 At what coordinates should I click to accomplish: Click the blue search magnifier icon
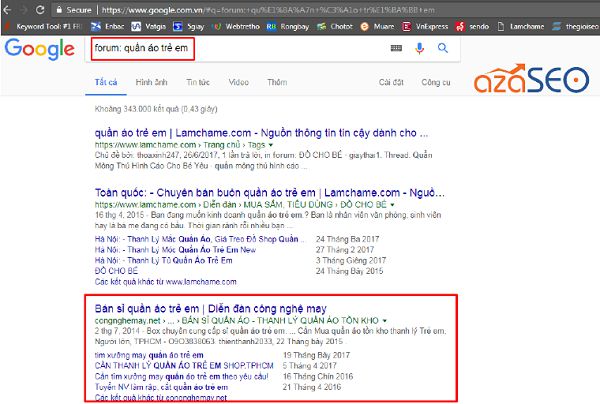[442, 48]
